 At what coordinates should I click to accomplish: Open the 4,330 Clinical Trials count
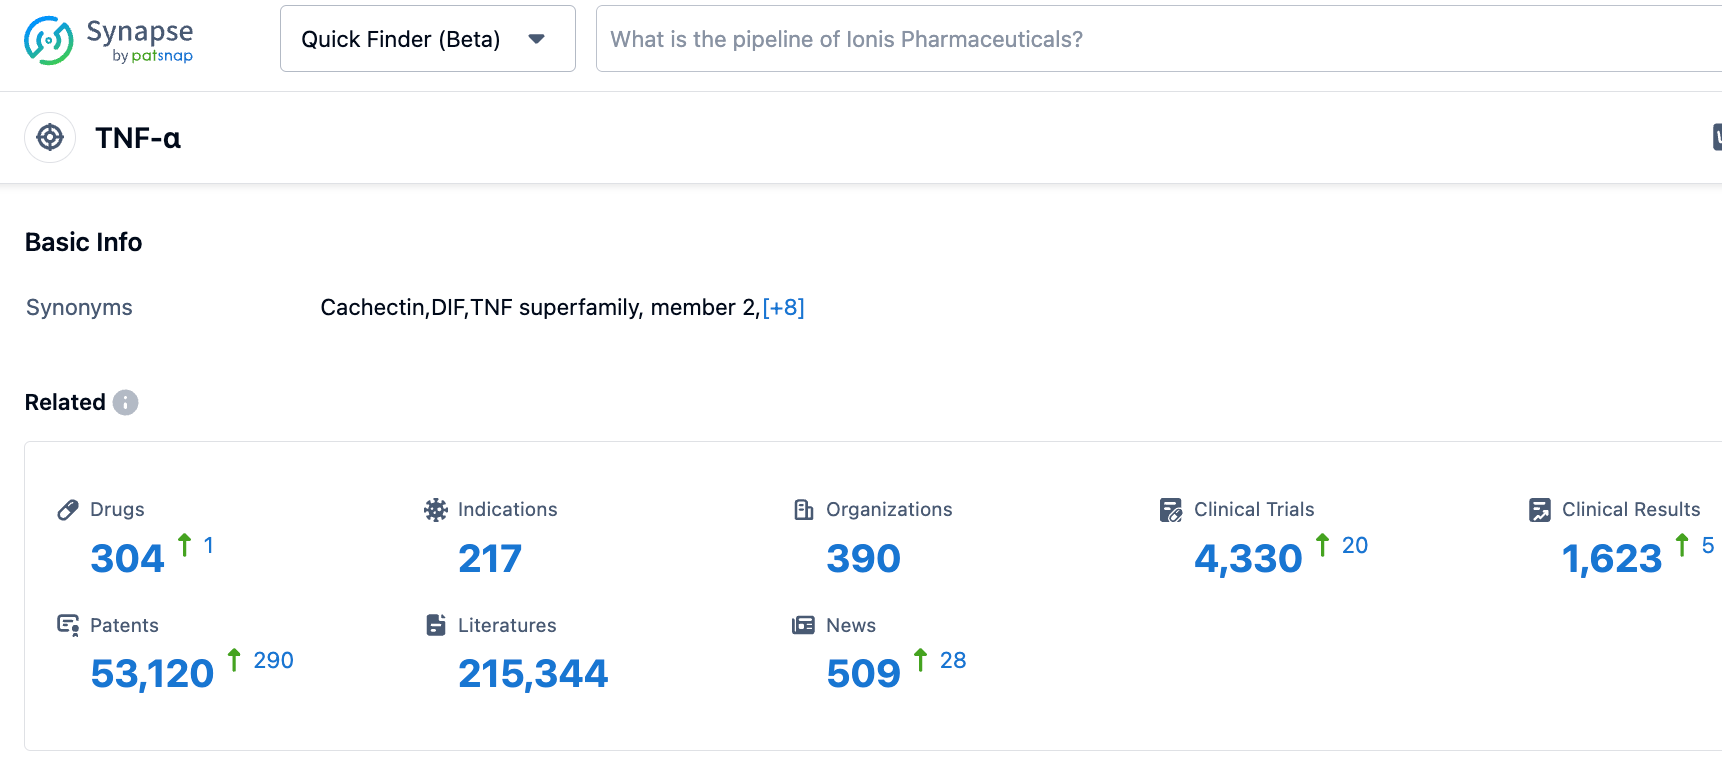pos(1248,558)
